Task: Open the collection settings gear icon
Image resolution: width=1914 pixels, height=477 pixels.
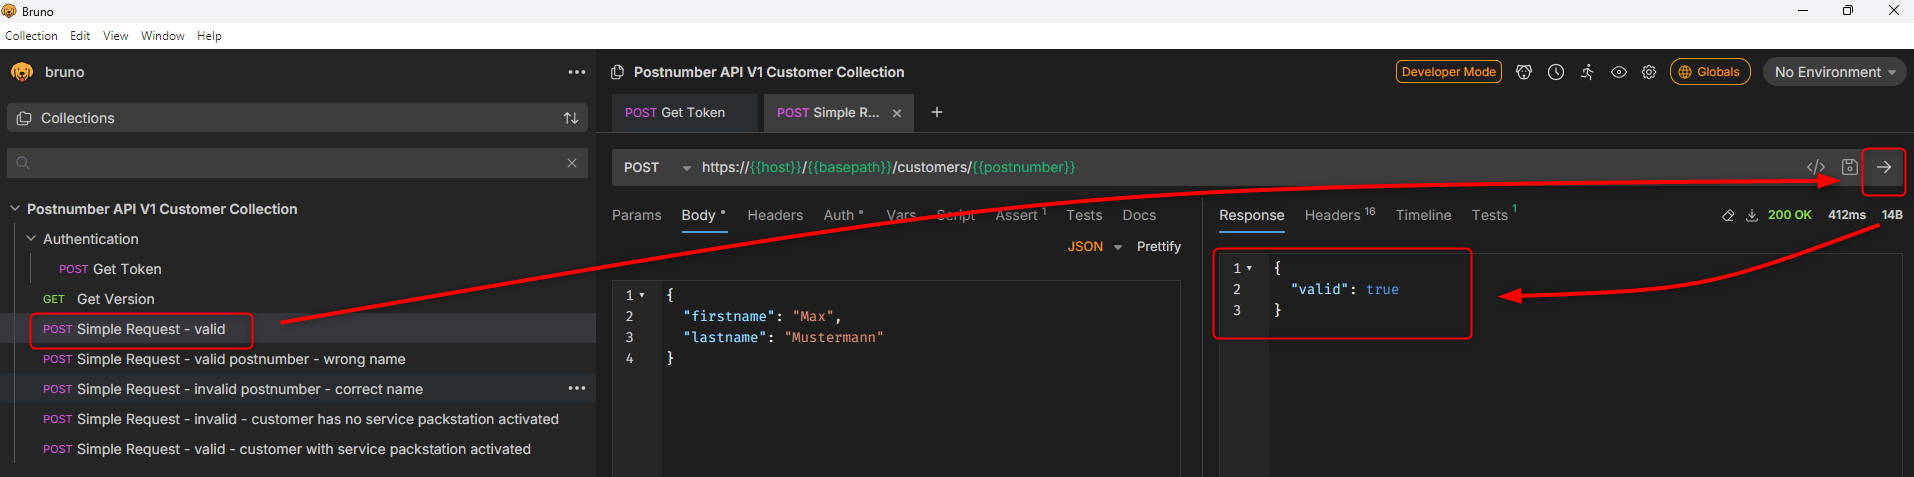Action: tap(1649, 72)
